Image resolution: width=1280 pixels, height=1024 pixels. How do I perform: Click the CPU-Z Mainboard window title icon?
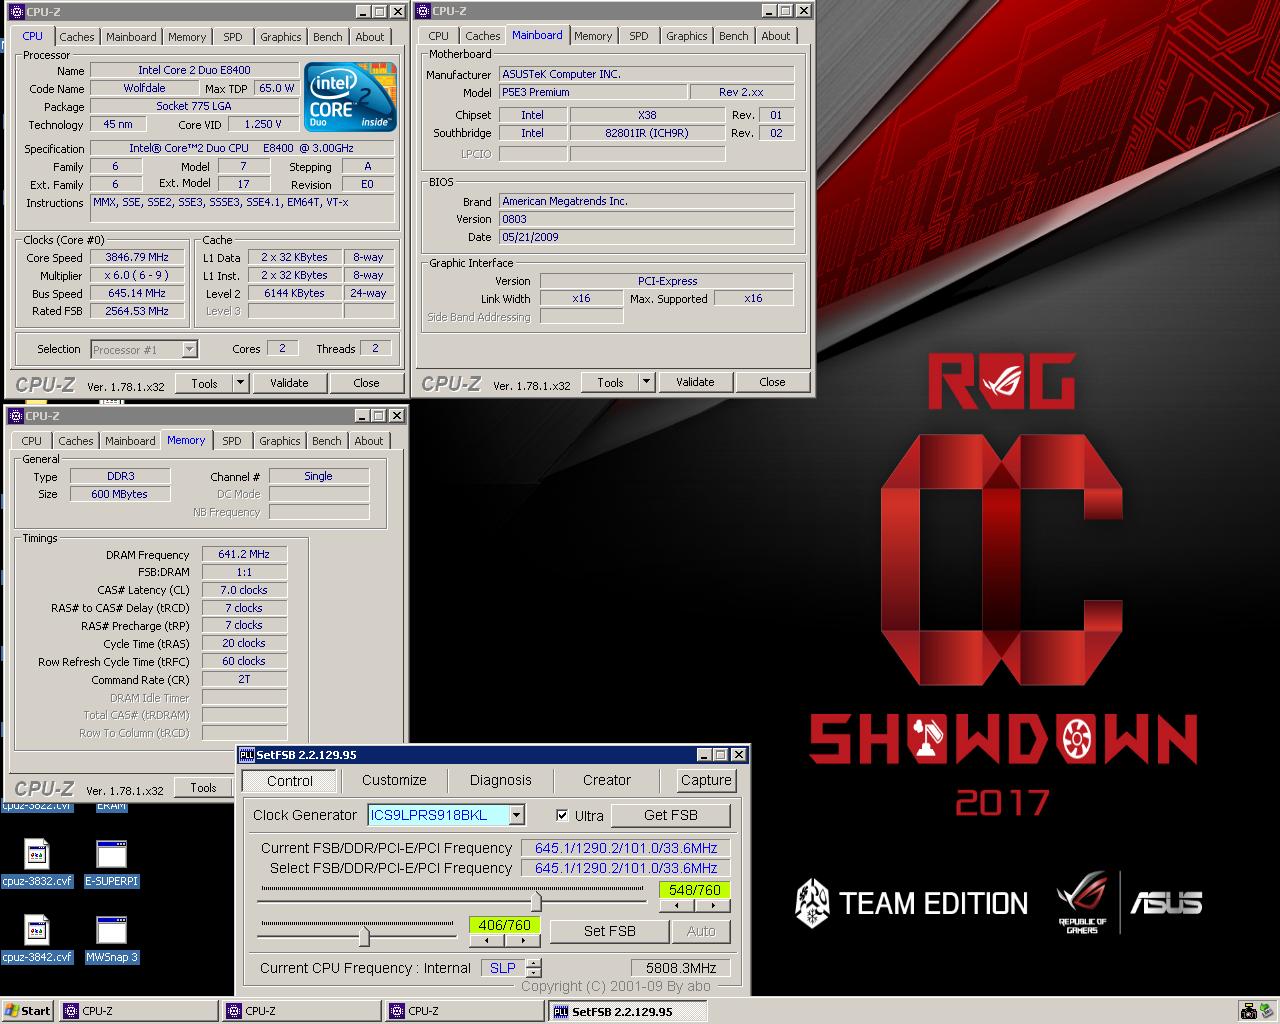point(424,11)
